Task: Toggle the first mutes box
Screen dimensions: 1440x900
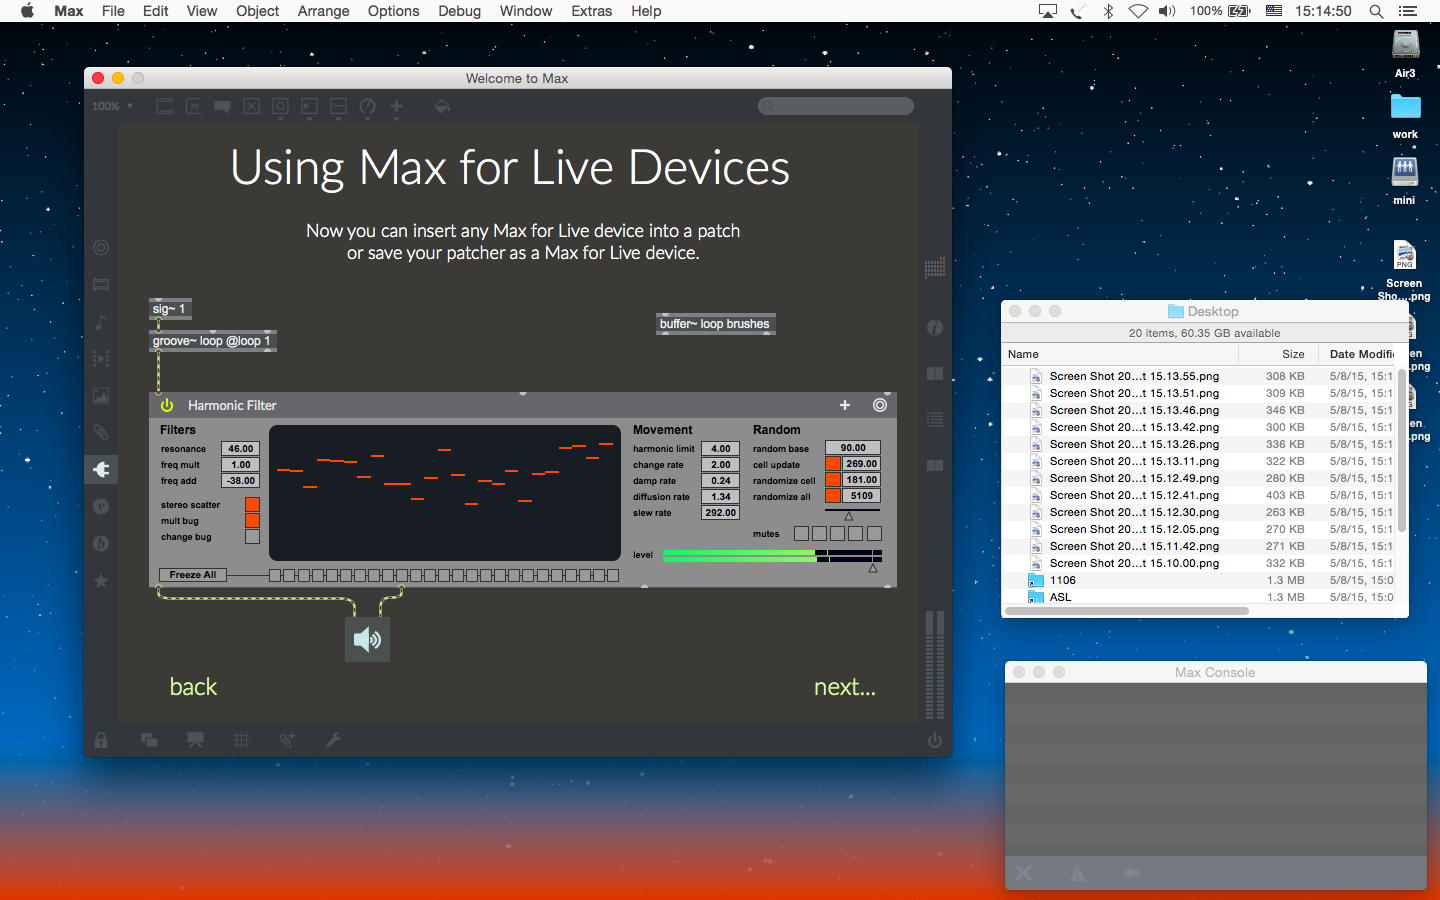Action: point(801,534)
